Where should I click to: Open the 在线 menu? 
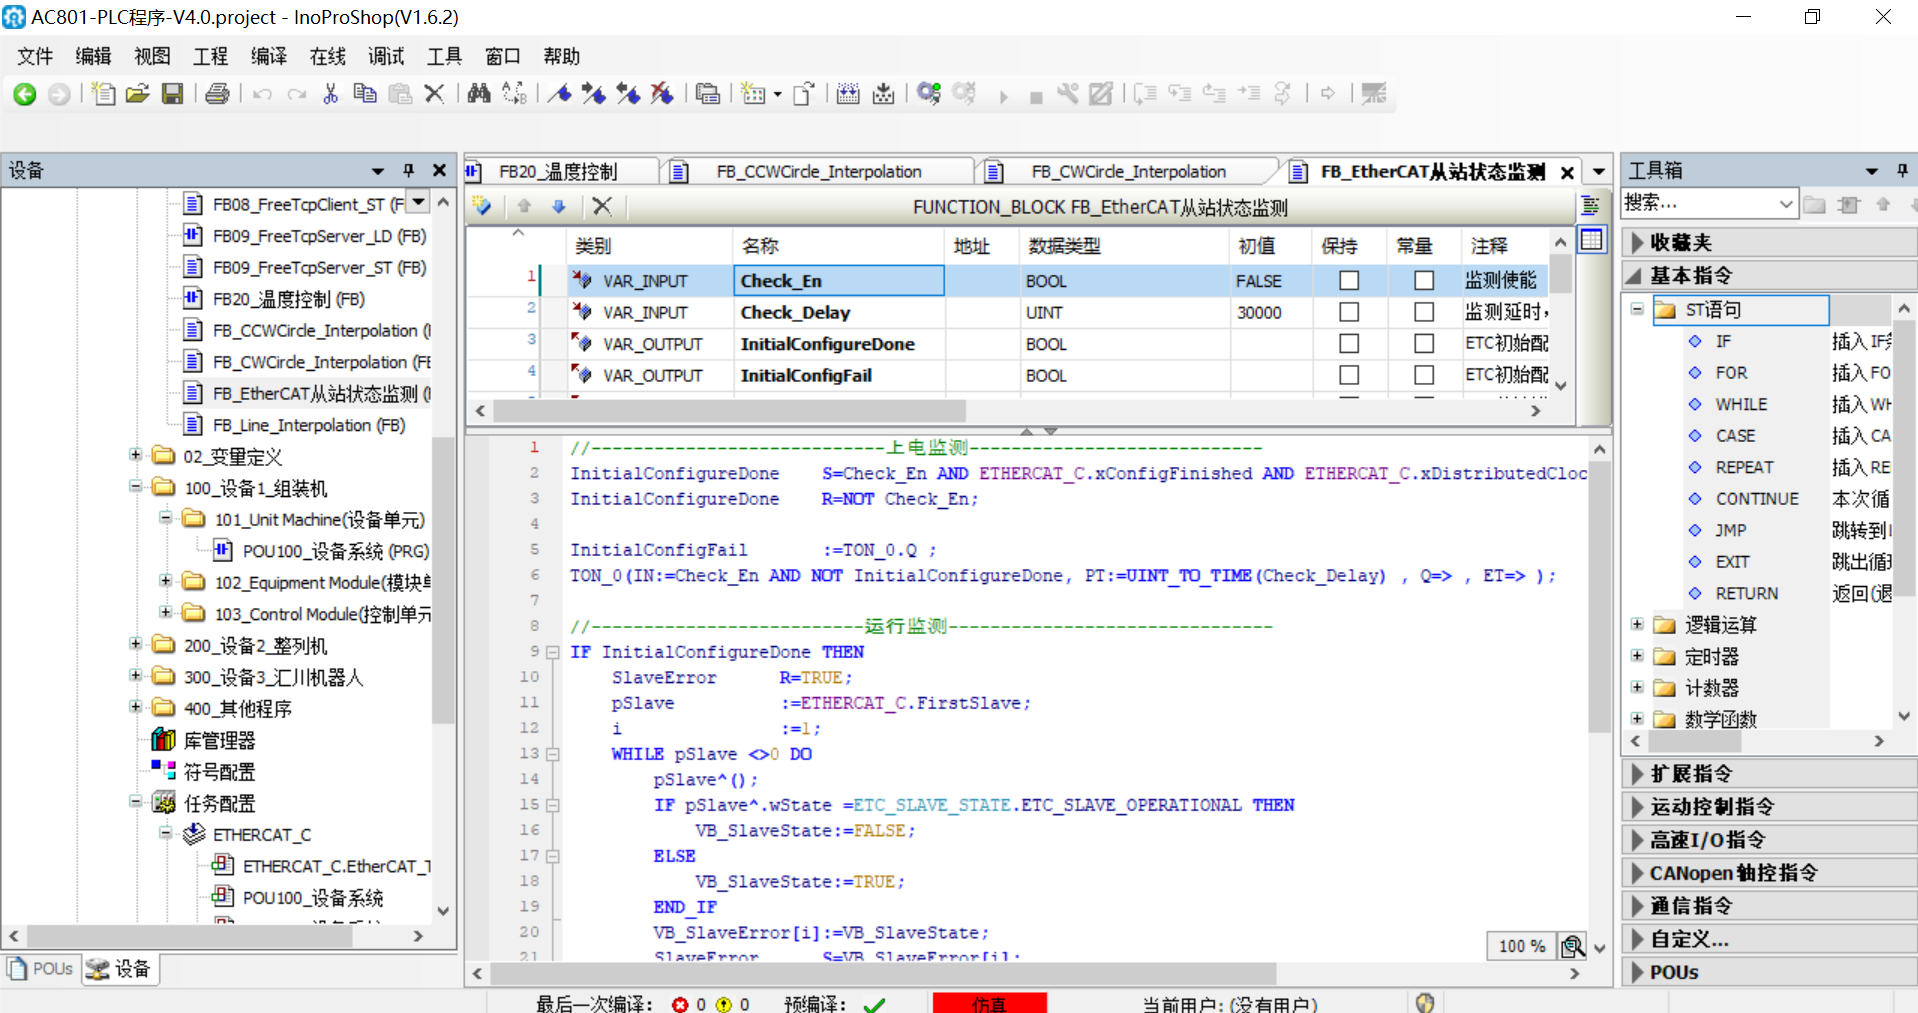click(x=328, y=56)
